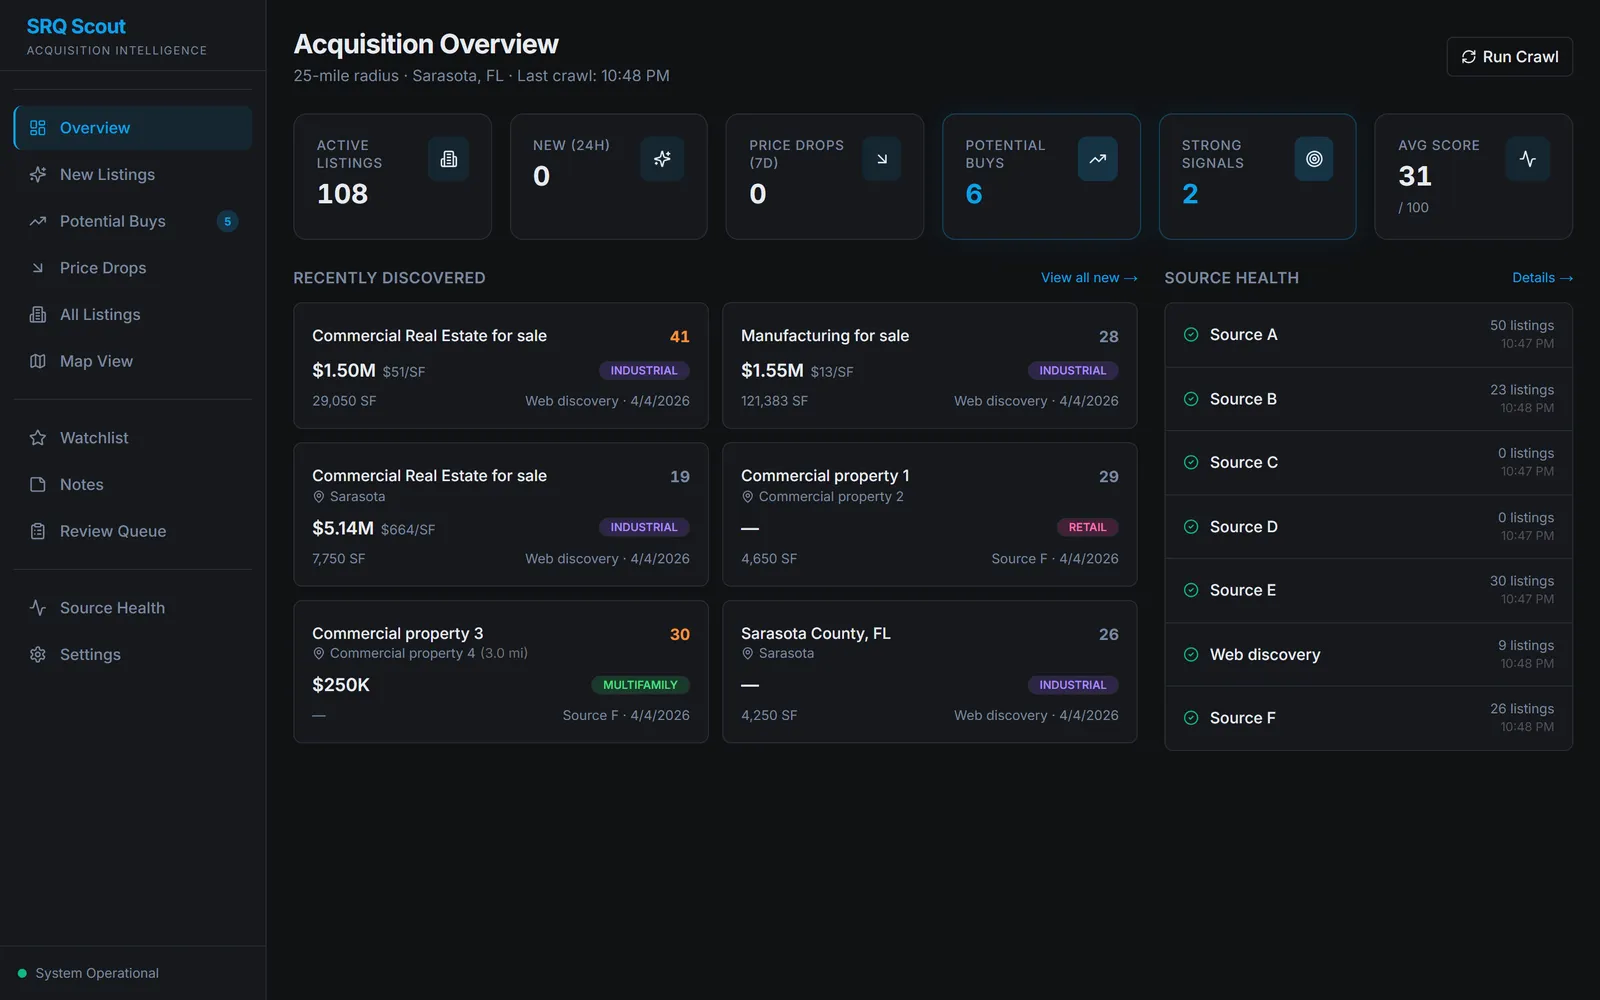Open the $5.14M Sarasota listing card
The height and width of the screenshot is (1000, 1600).
click(501, 514)
